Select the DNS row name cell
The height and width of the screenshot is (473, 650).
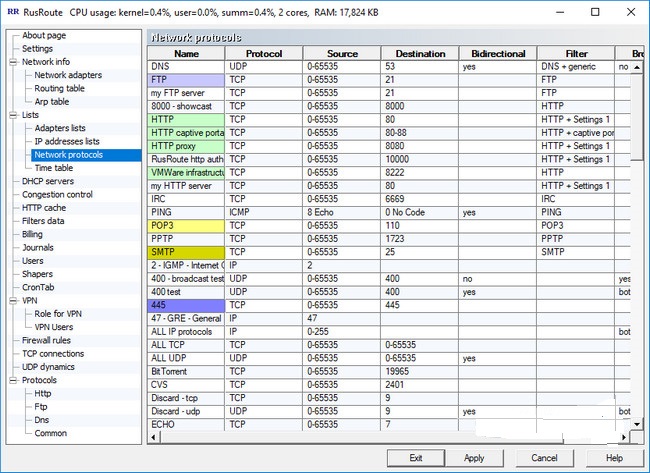(186, 66)
